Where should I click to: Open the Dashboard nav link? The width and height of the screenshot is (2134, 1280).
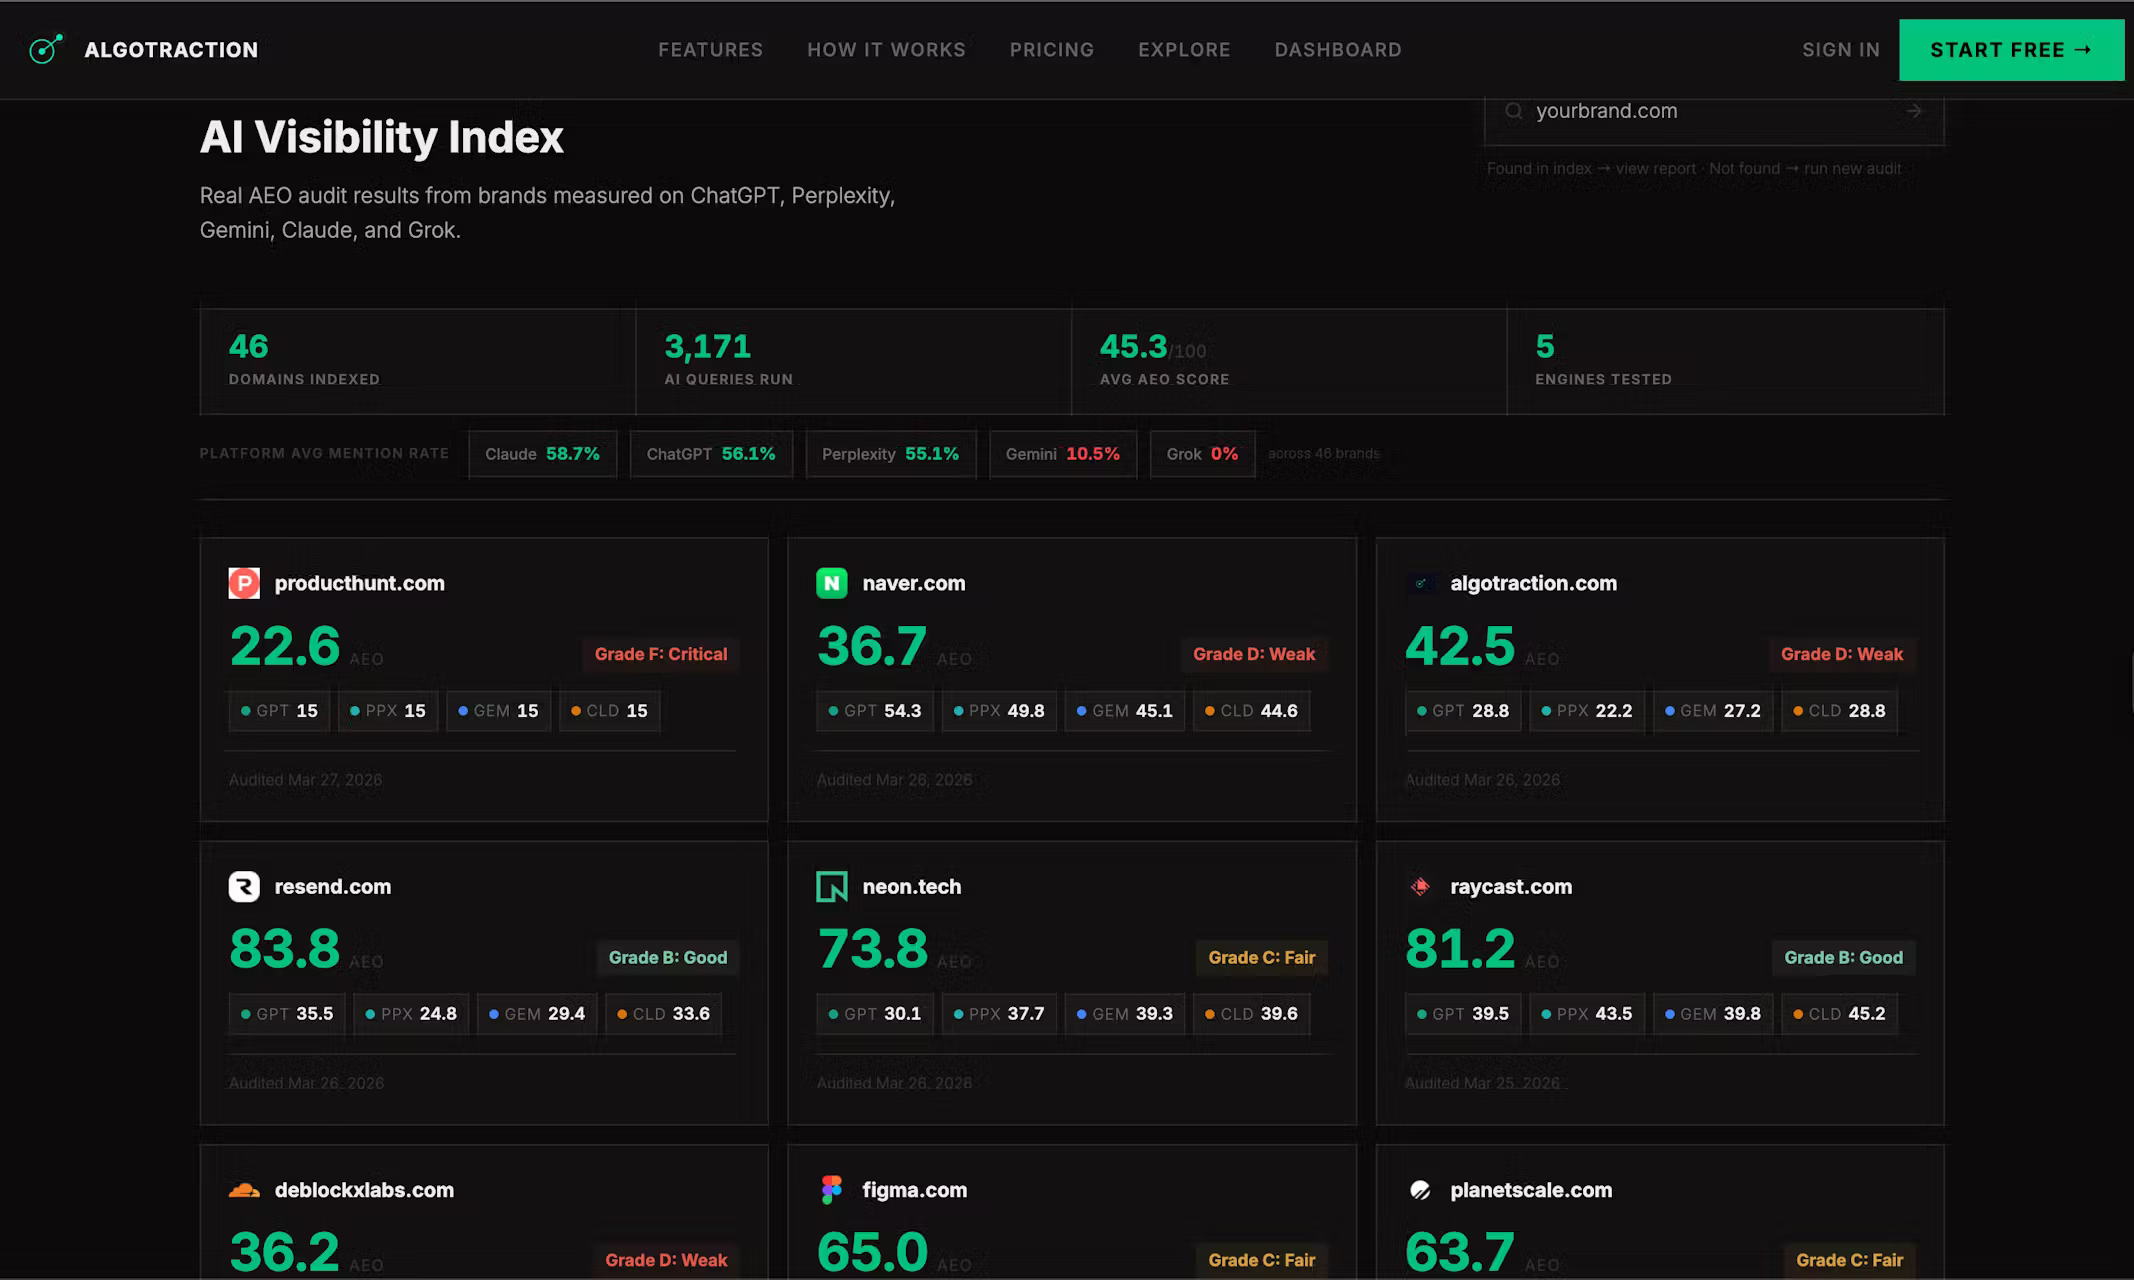[x=1338, y=49]
